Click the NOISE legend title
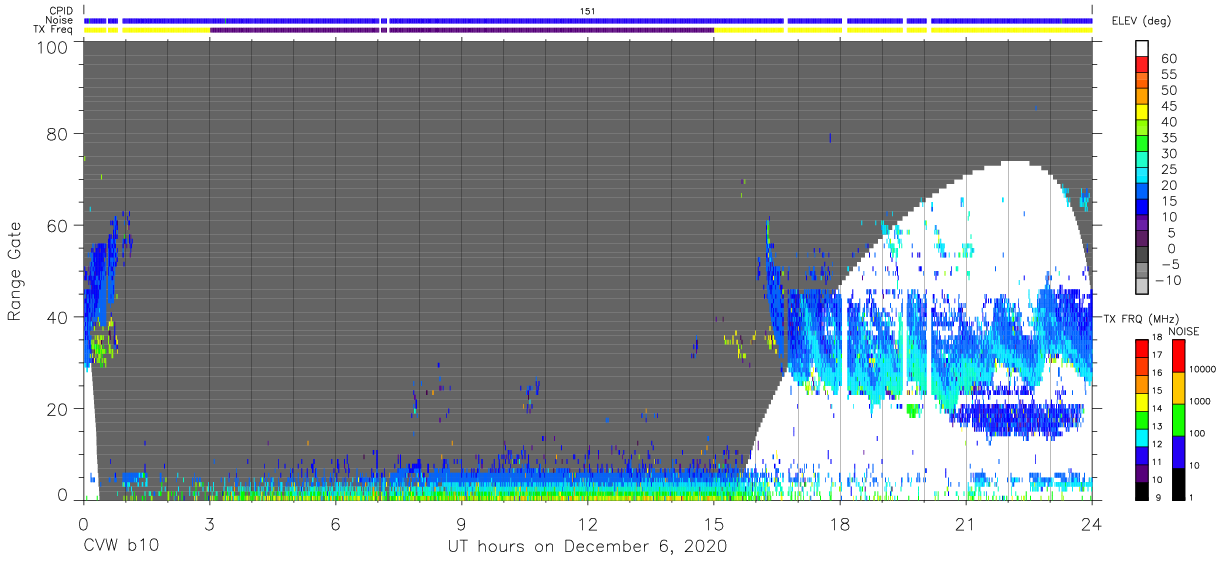Viewport: 1228px width, 567px height. [1183, 331]
